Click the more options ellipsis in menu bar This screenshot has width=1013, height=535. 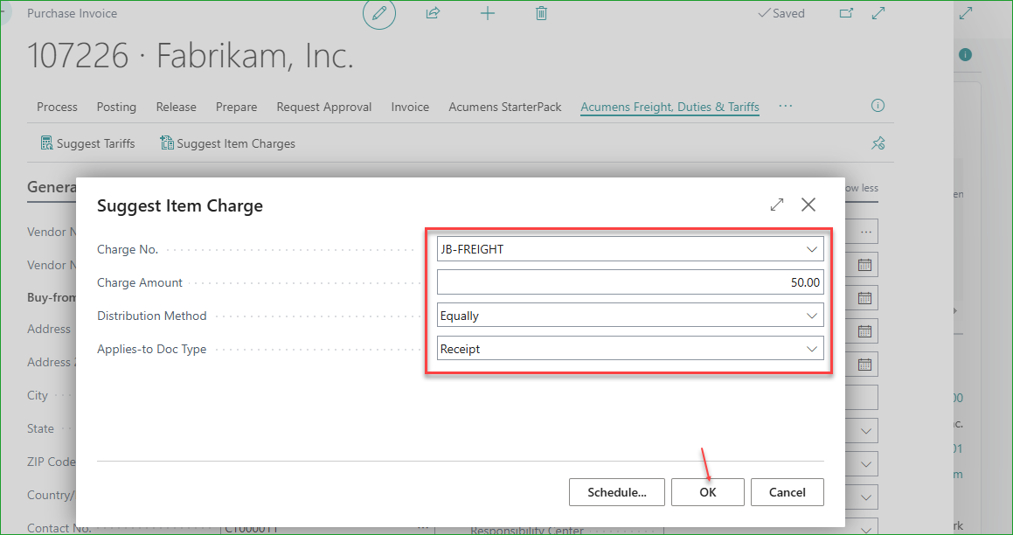(785, 105)
